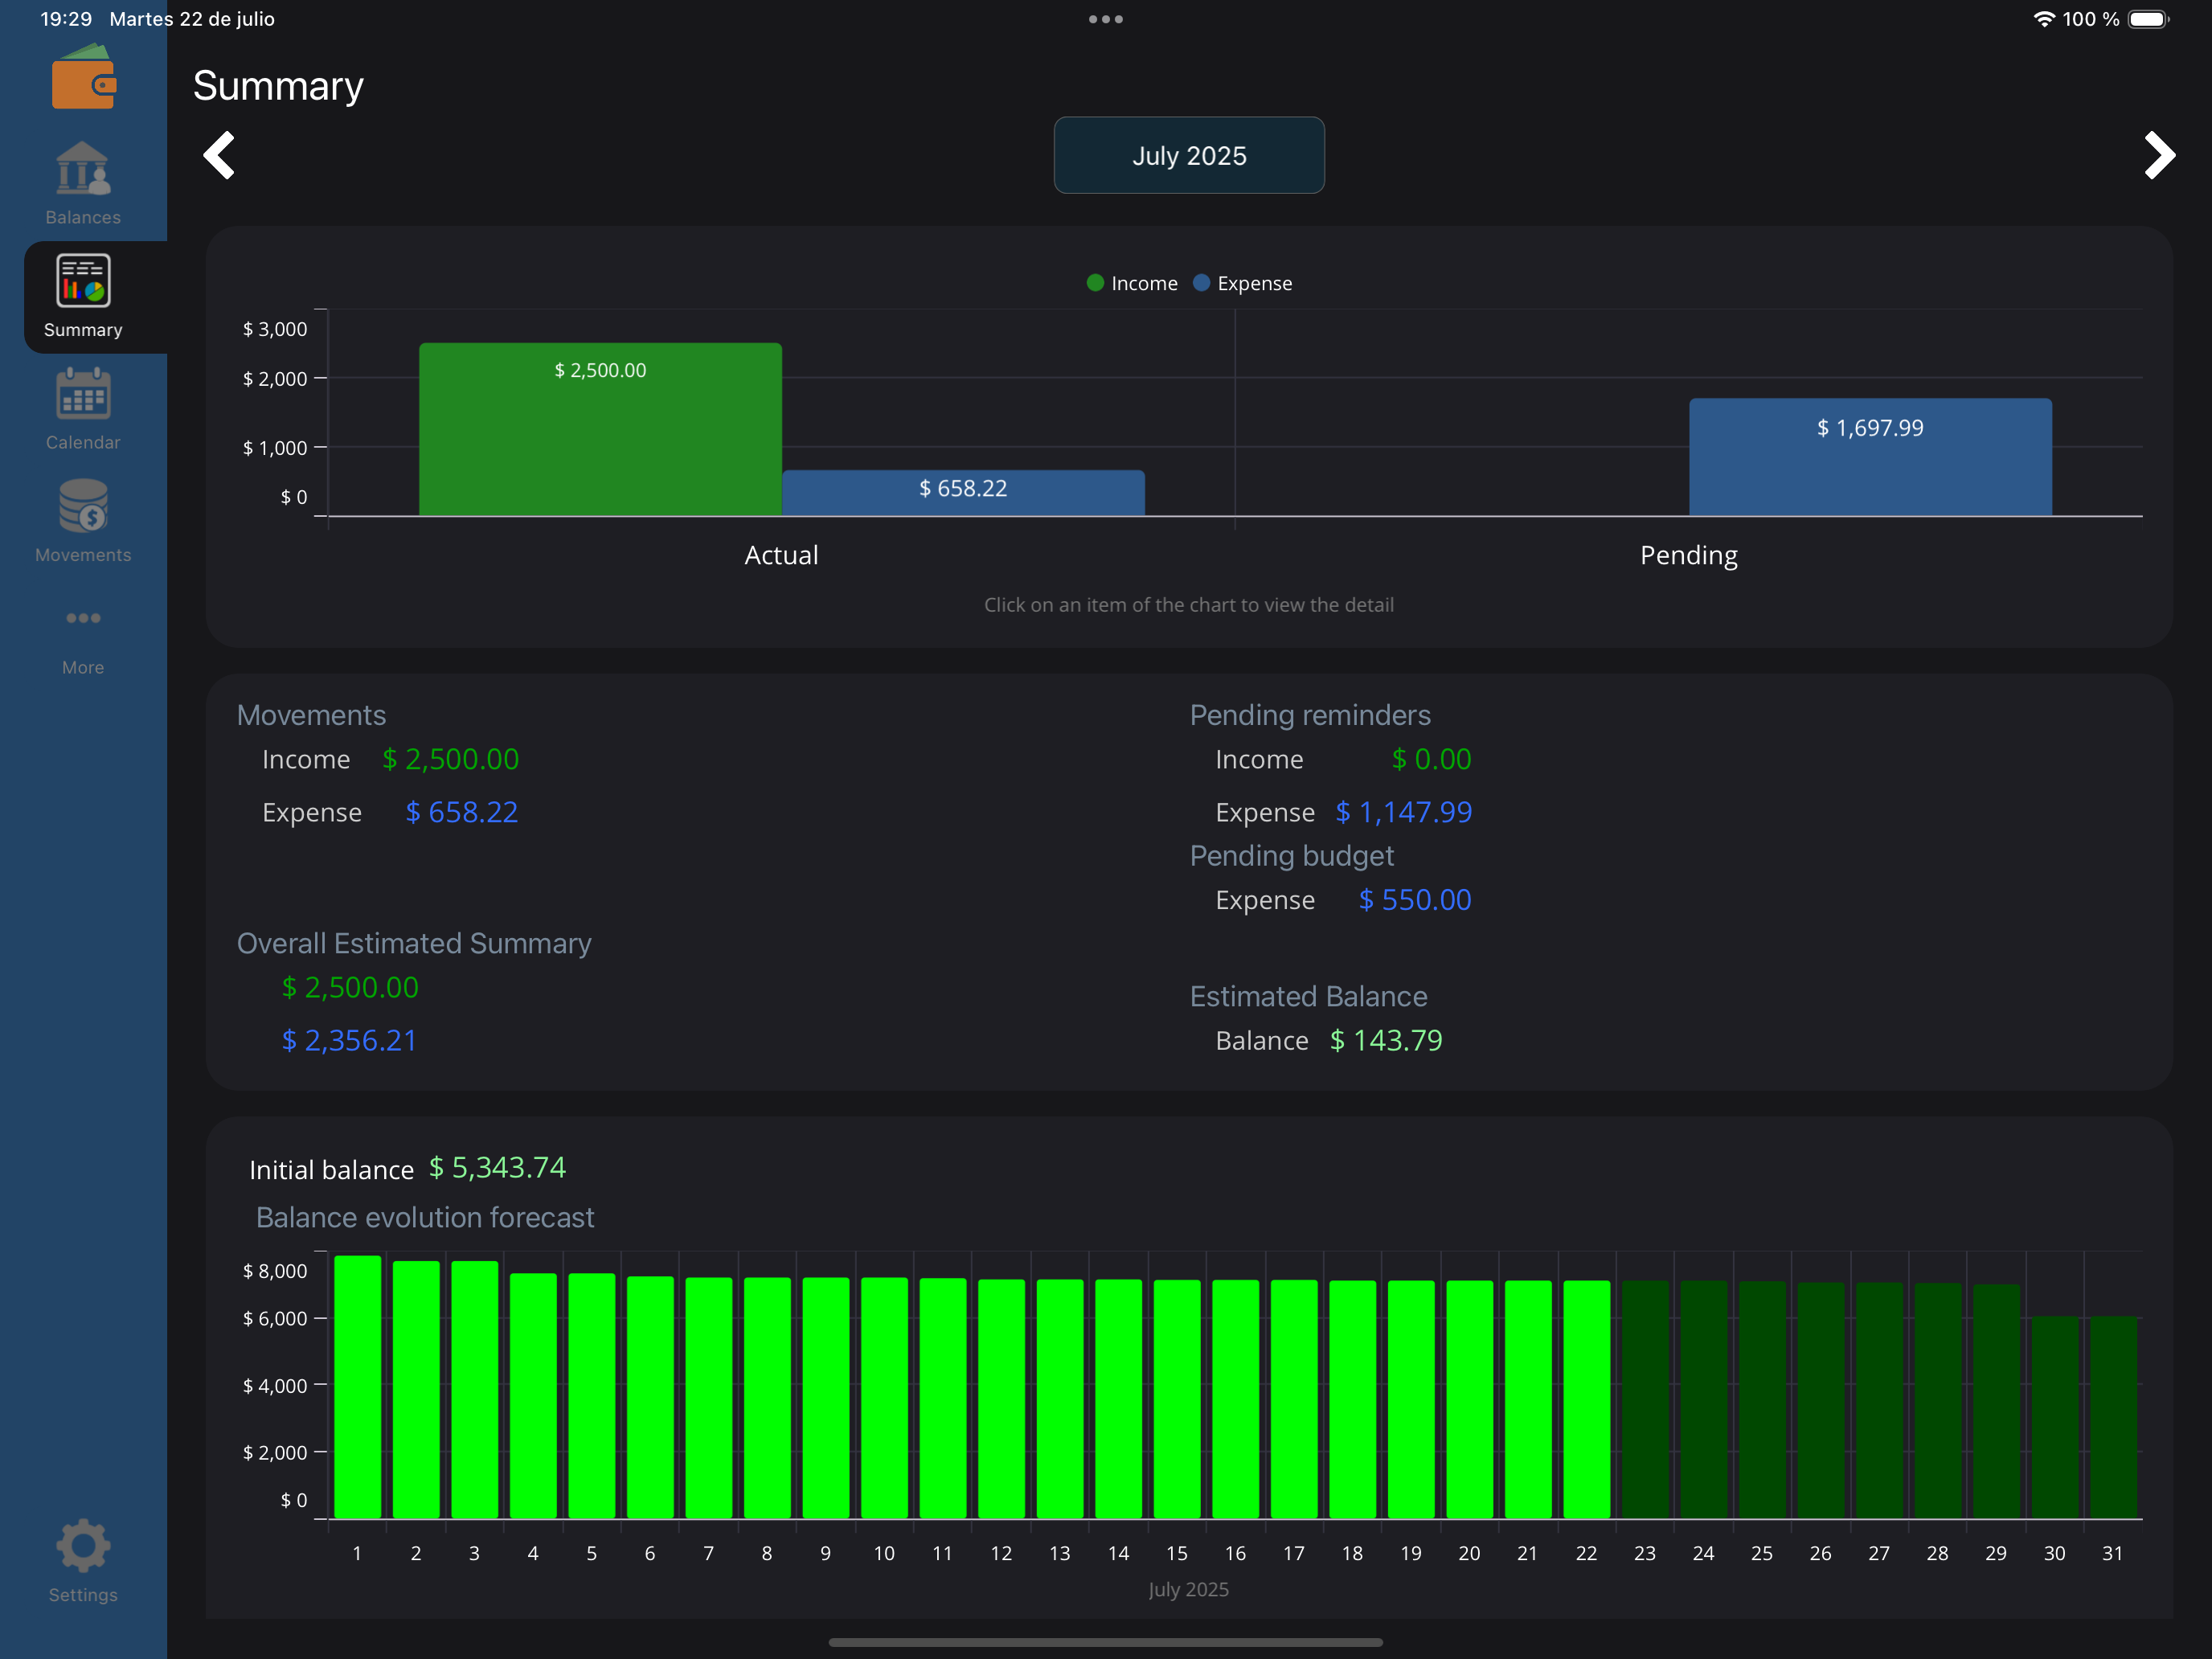Click the Actual chart group label
This screenshot has width=2212, height=1659.
pos(781,555)
